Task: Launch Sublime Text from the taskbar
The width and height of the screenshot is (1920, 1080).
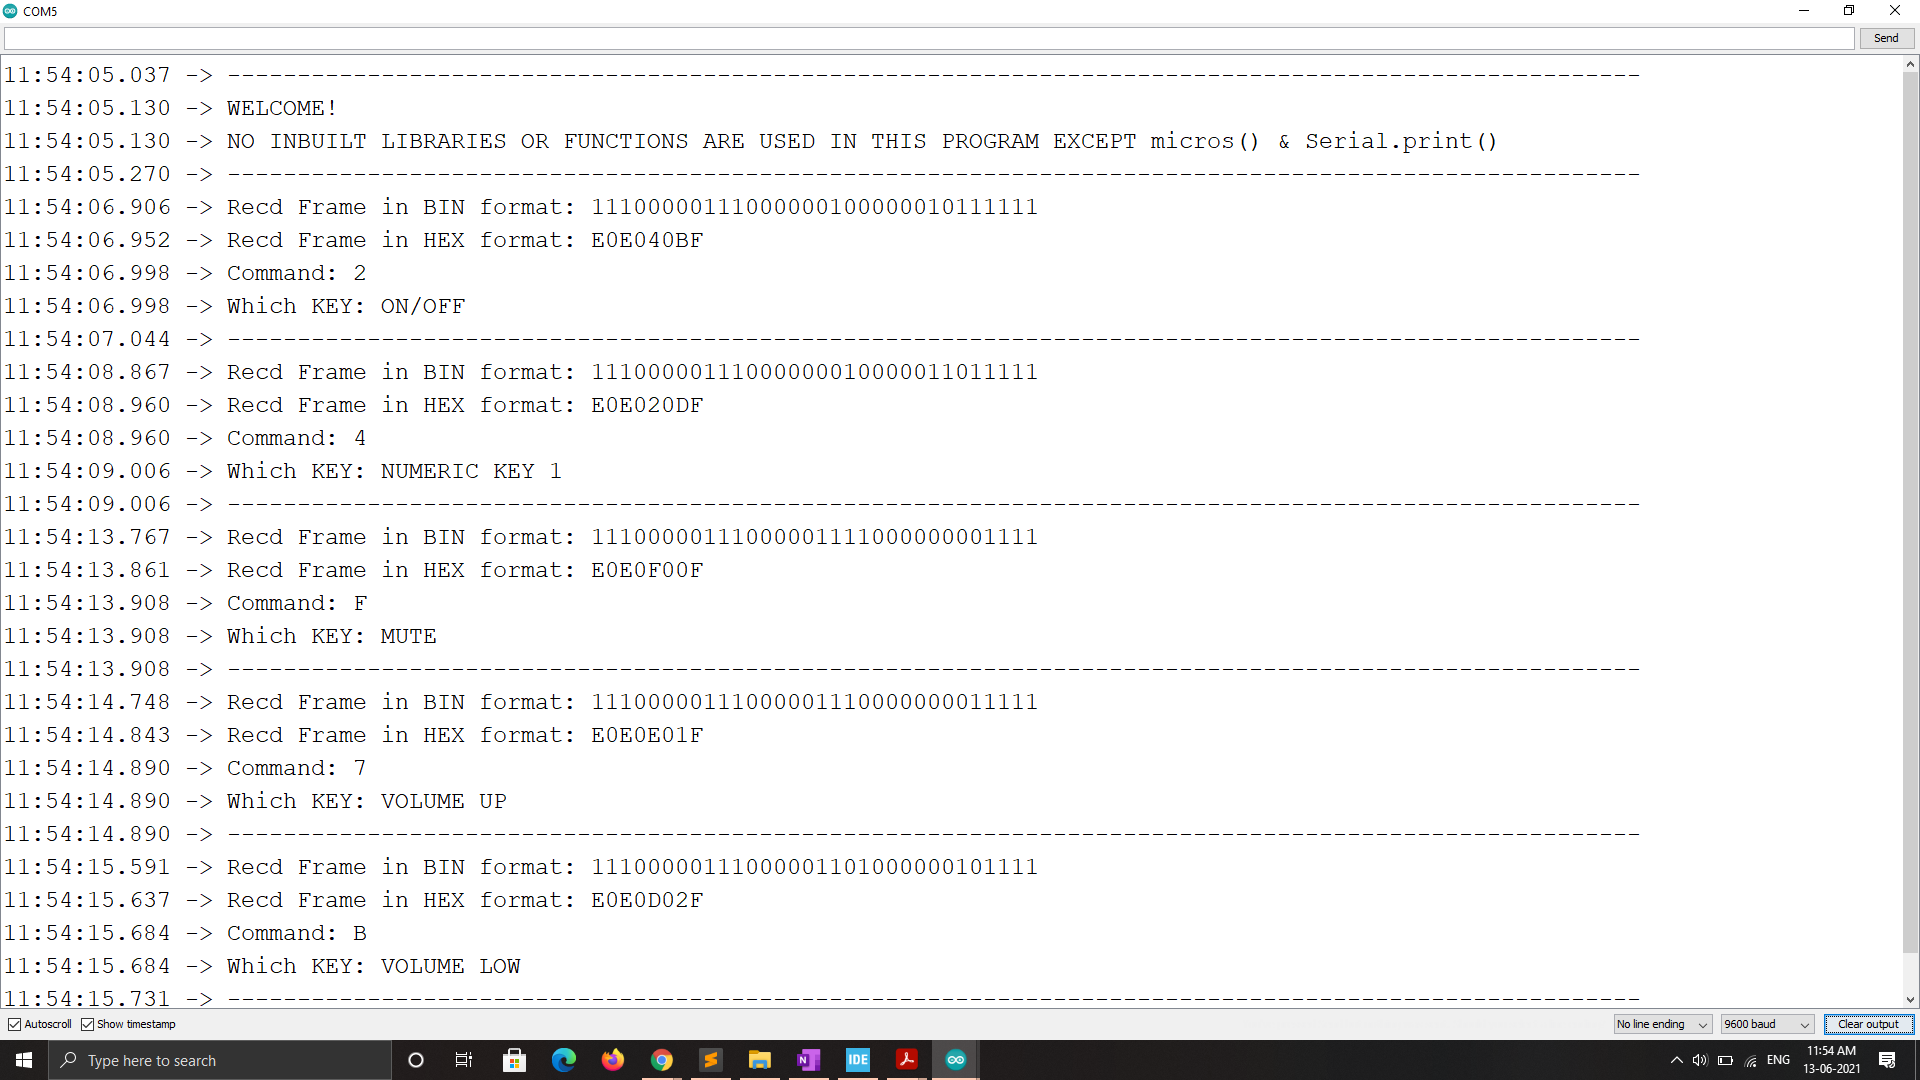Action: pos(711,1060)
